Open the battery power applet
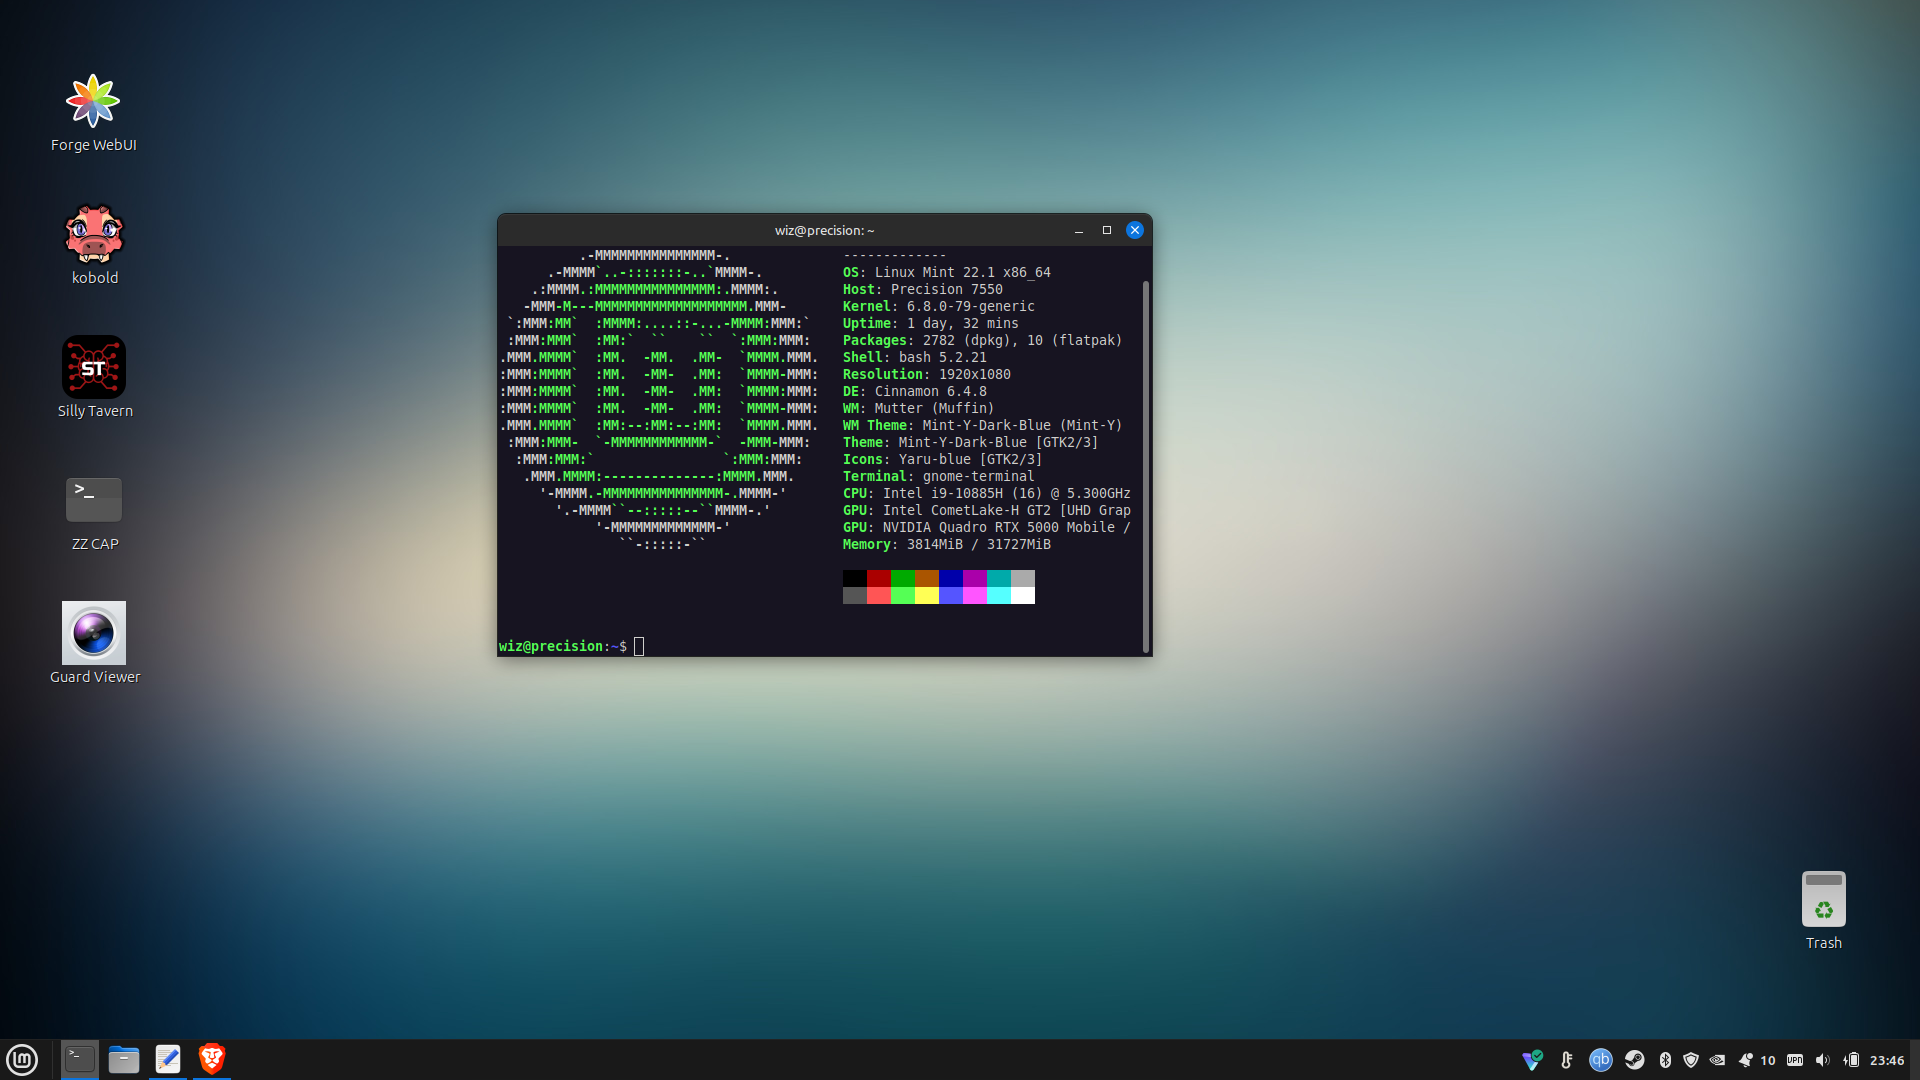 (1851, 1060)
